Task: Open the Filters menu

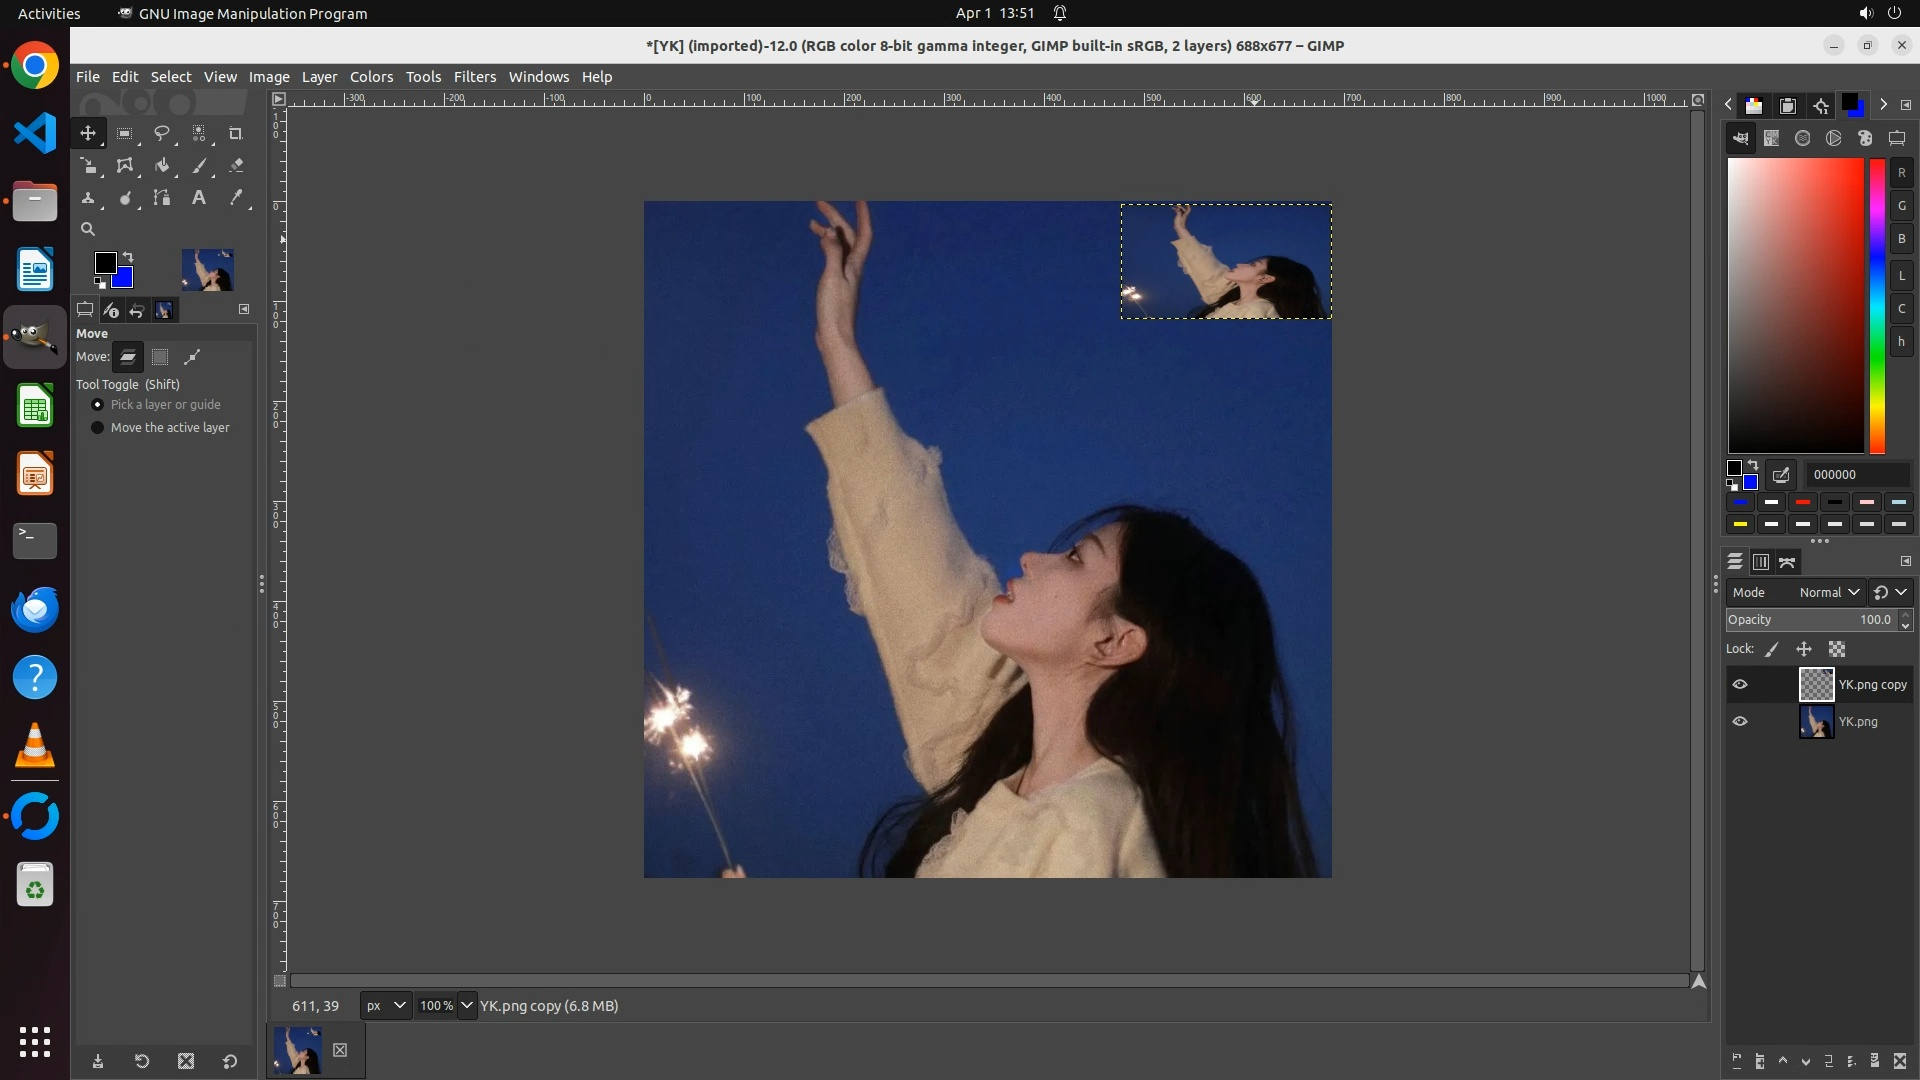Action: [474, 77]
